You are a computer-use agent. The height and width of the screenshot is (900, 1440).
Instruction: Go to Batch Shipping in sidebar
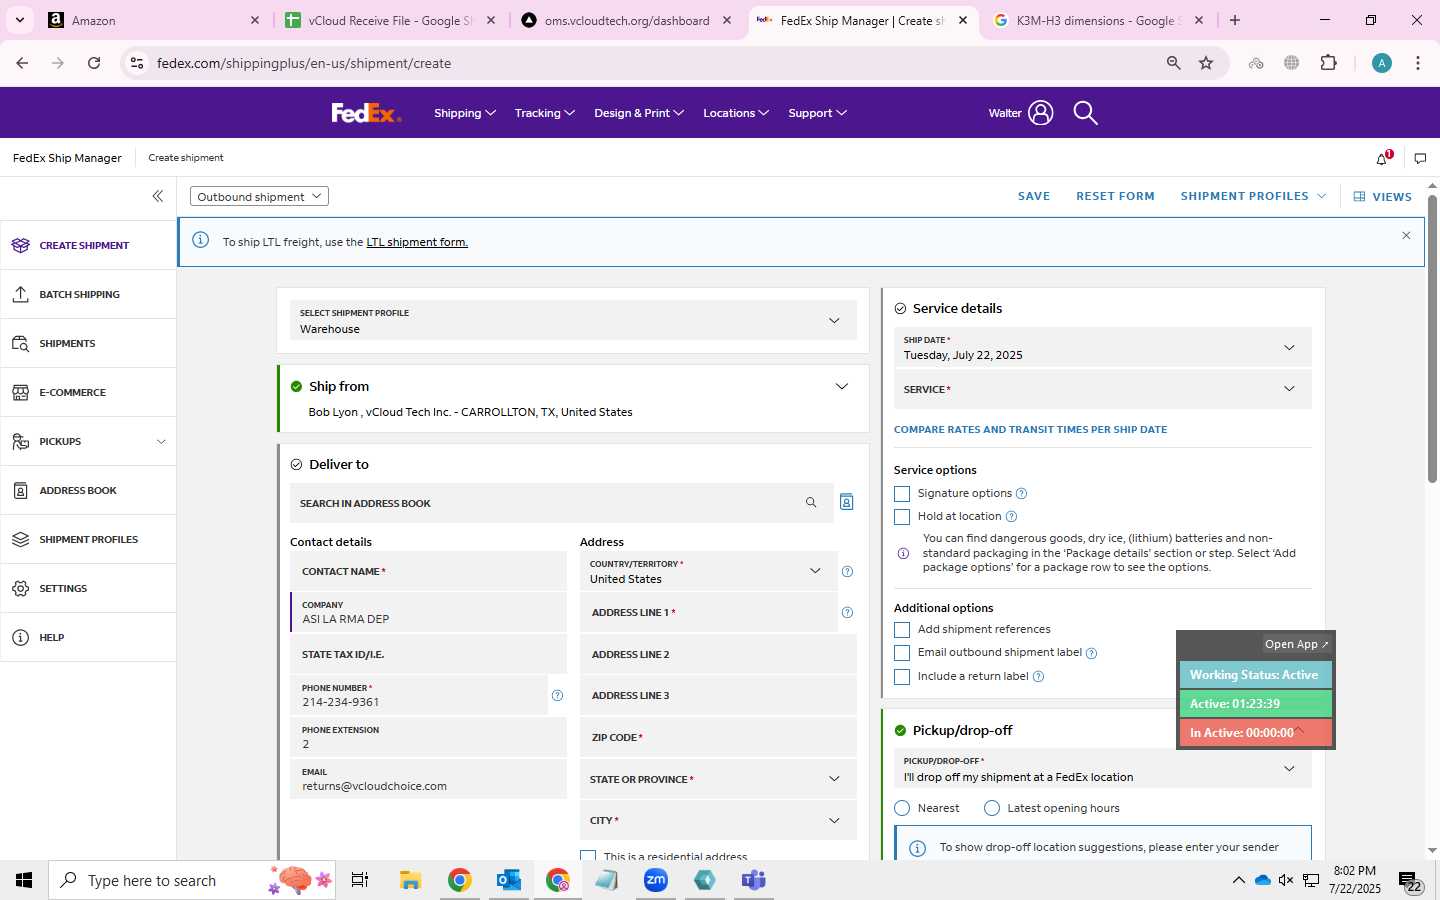88,294
